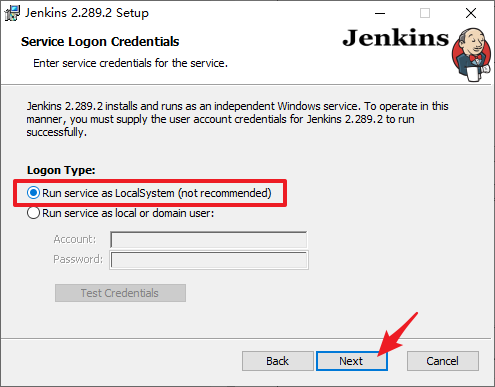The height and width of the screenshot is (387, 495).
Task: Click the Logon Type label
Action: (61, 170)
